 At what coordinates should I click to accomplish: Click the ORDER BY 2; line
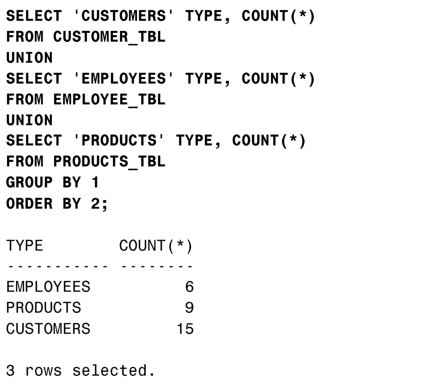pyautogui.click(x=57, y=203)
